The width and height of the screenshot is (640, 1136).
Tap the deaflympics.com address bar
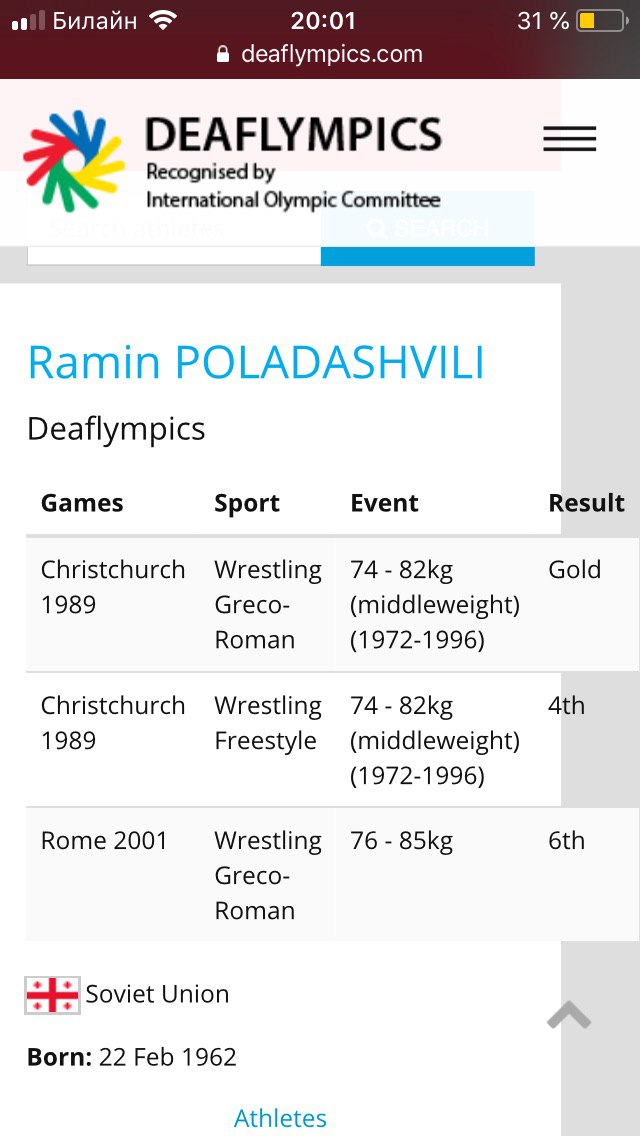tap(331, 54)
